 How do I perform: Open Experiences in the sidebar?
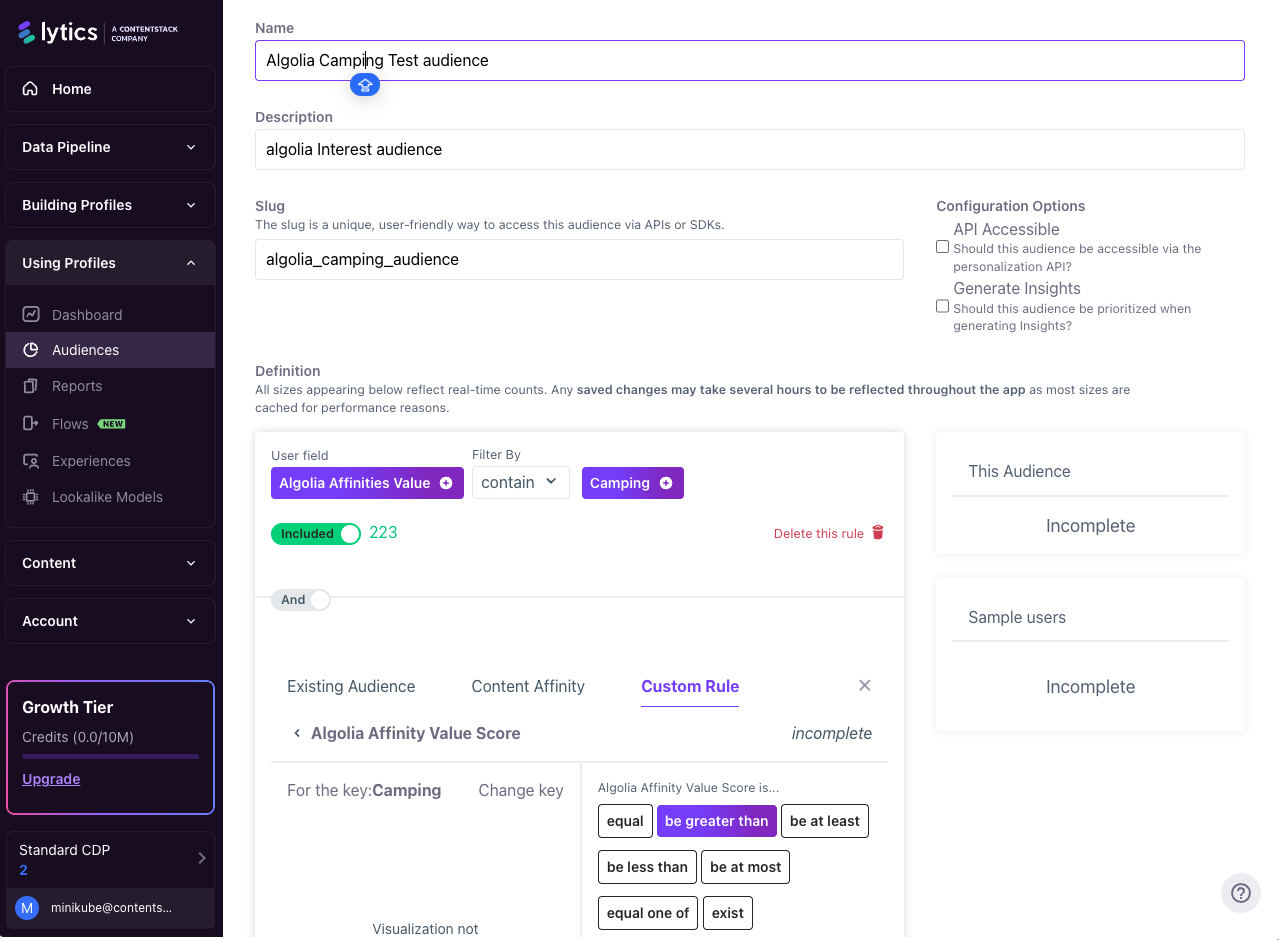click(110, 461)
